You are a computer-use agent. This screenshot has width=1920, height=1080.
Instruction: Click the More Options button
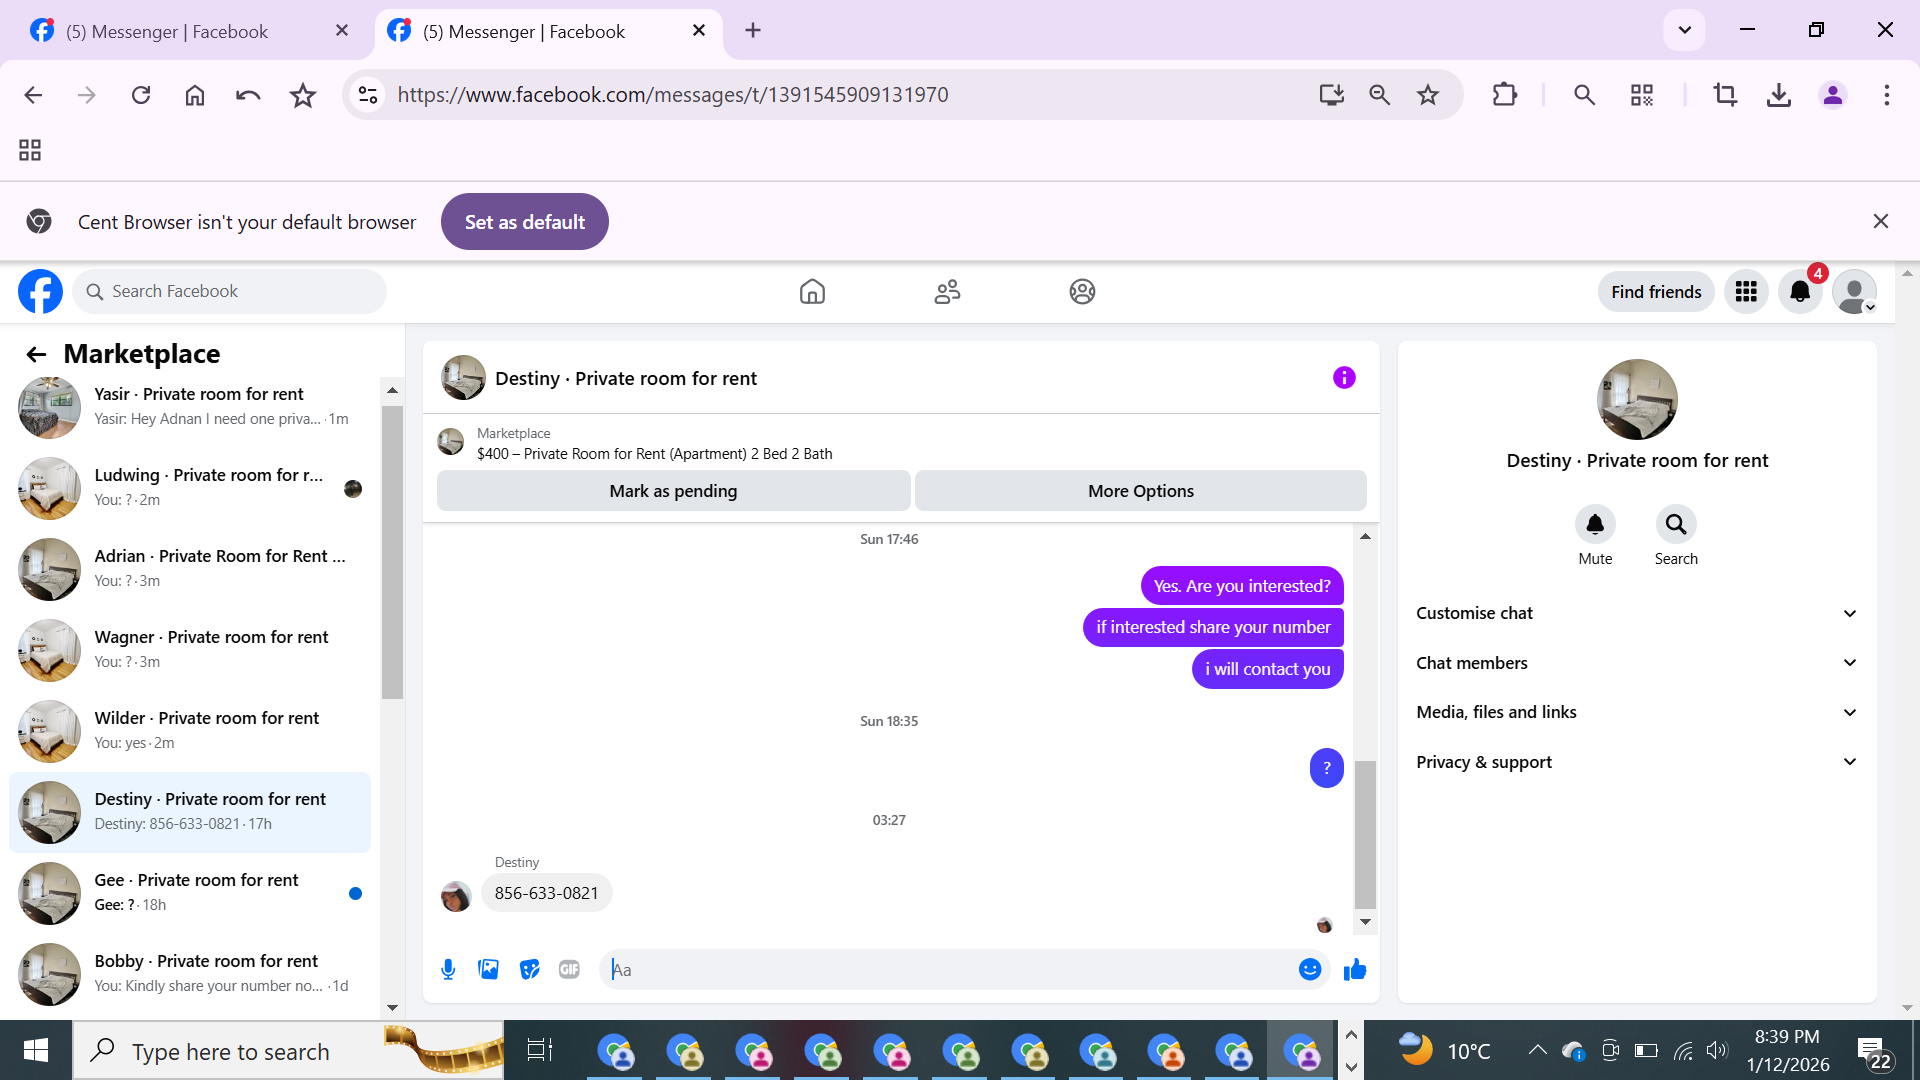click(1140, 491)
